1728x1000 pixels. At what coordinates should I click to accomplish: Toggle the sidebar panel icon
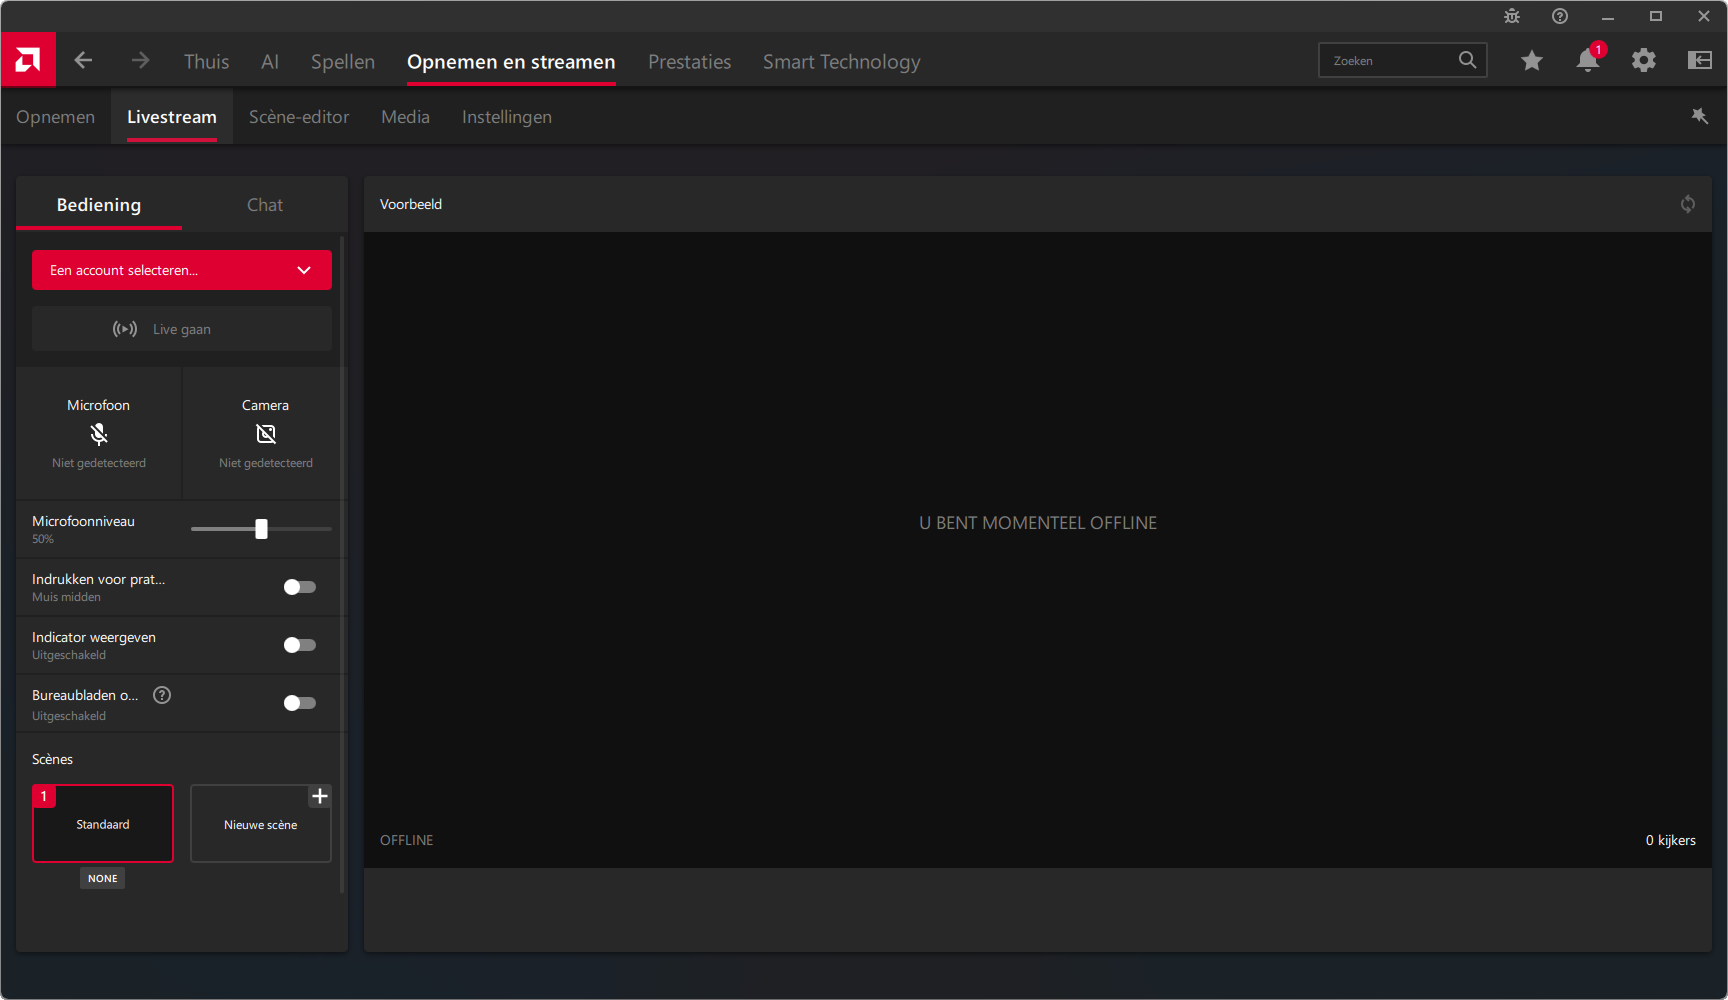point(1699,61)
